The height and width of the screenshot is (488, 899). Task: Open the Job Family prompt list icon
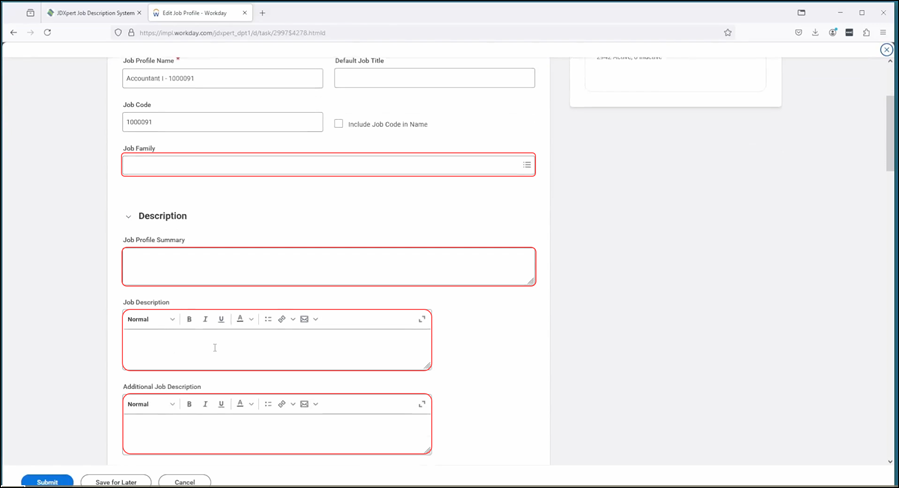(x=527, y=165)
